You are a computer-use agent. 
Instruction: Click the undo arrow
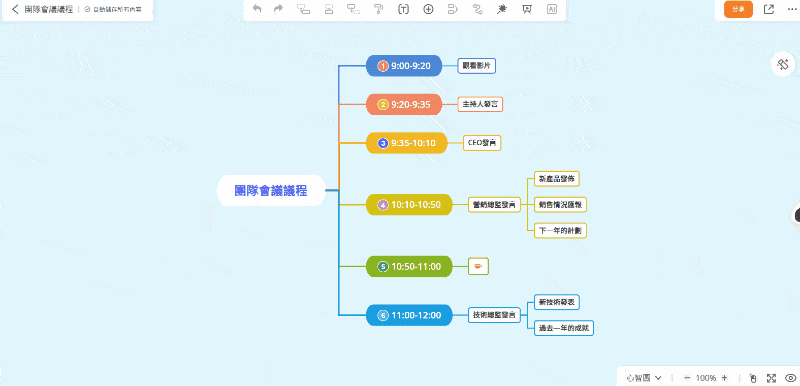pos(257,9)
